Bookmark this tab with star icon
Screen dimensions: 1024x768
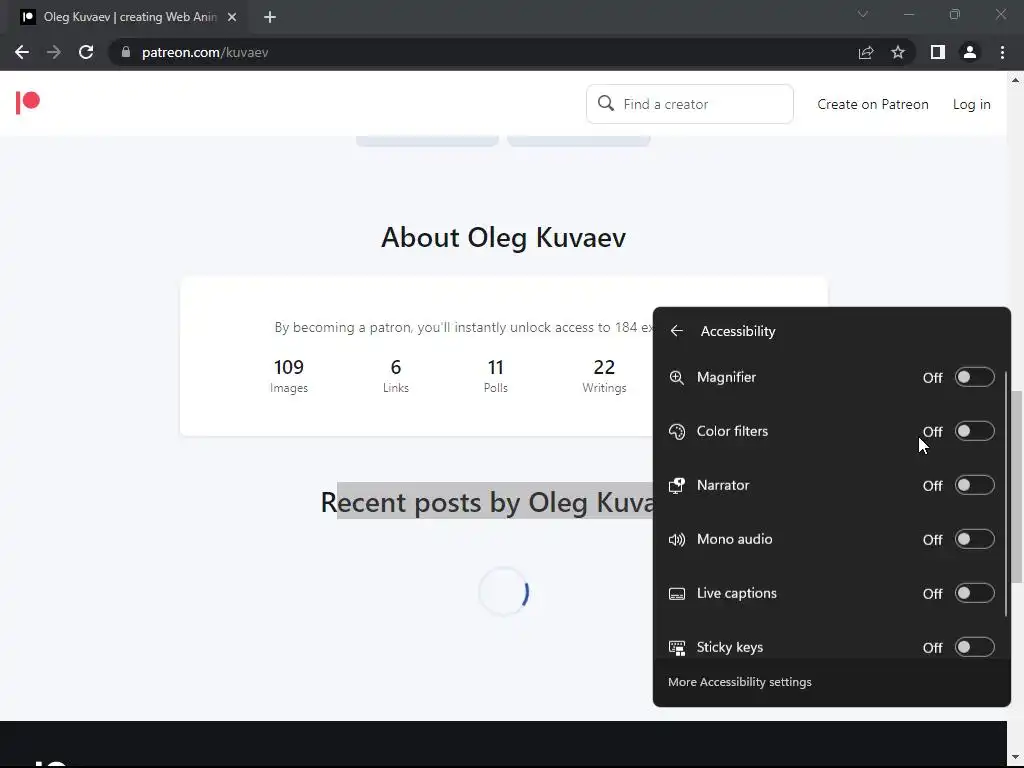[x=898, y=52]
